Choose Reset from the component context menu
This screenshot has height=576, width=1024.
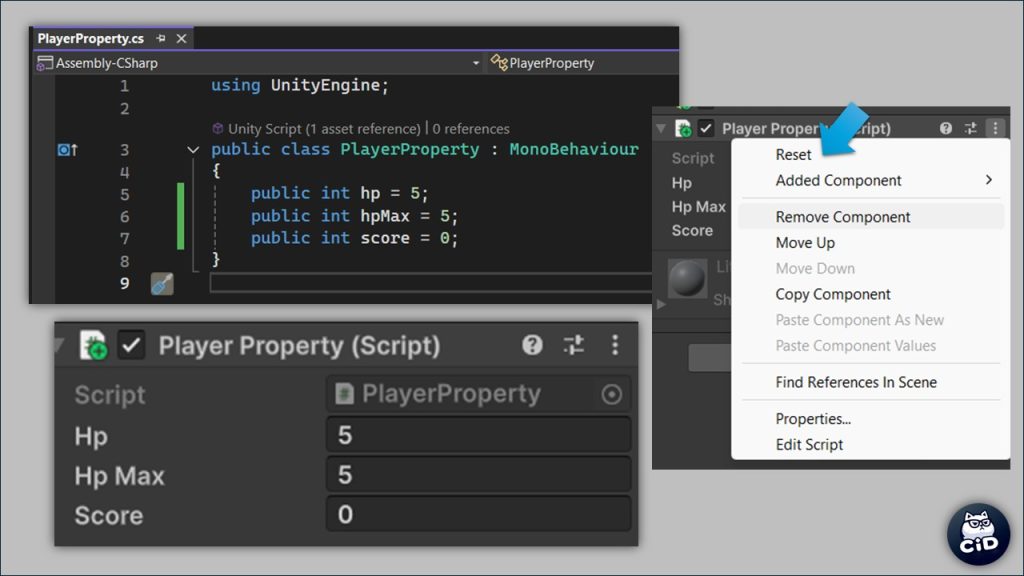pos(794,155)
